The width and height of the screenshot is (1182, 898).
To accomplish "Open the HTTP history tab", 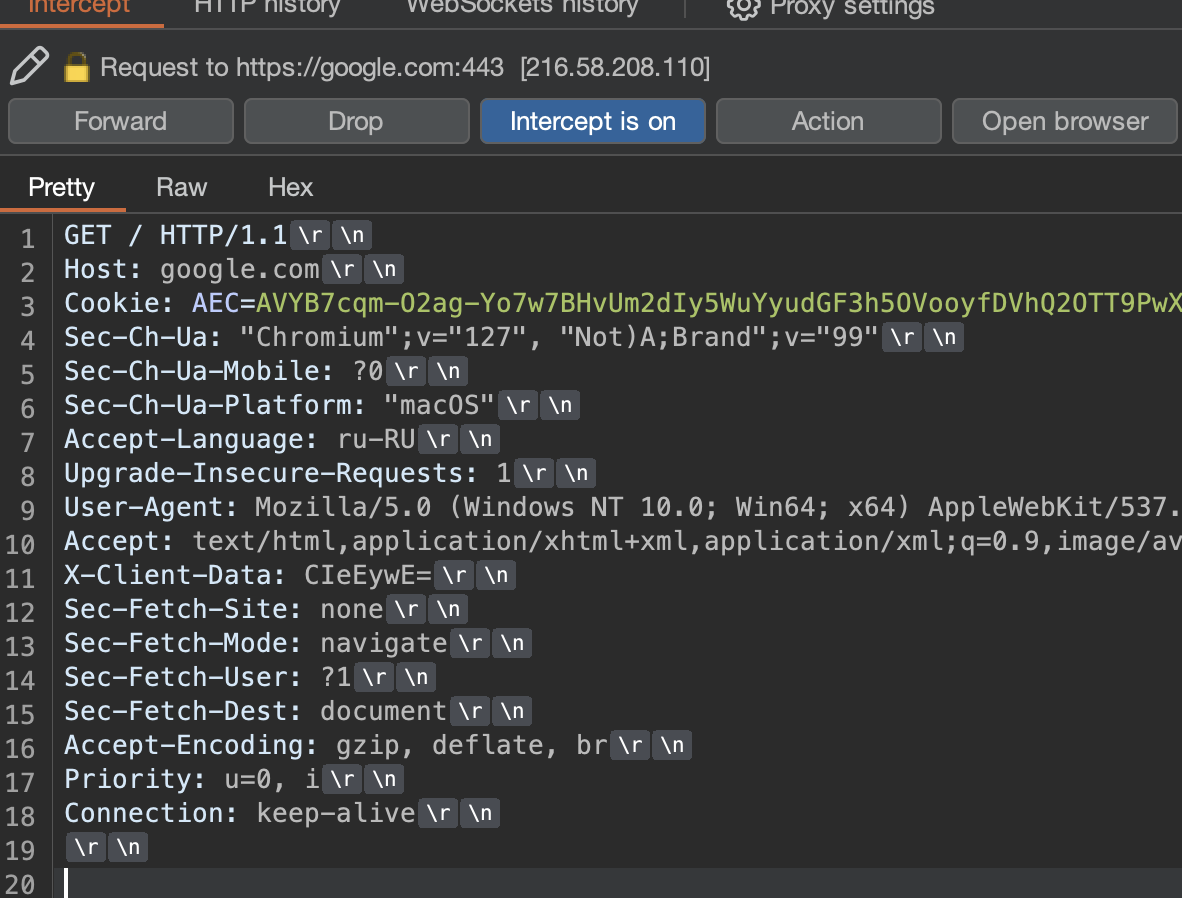I will (267, 7).
